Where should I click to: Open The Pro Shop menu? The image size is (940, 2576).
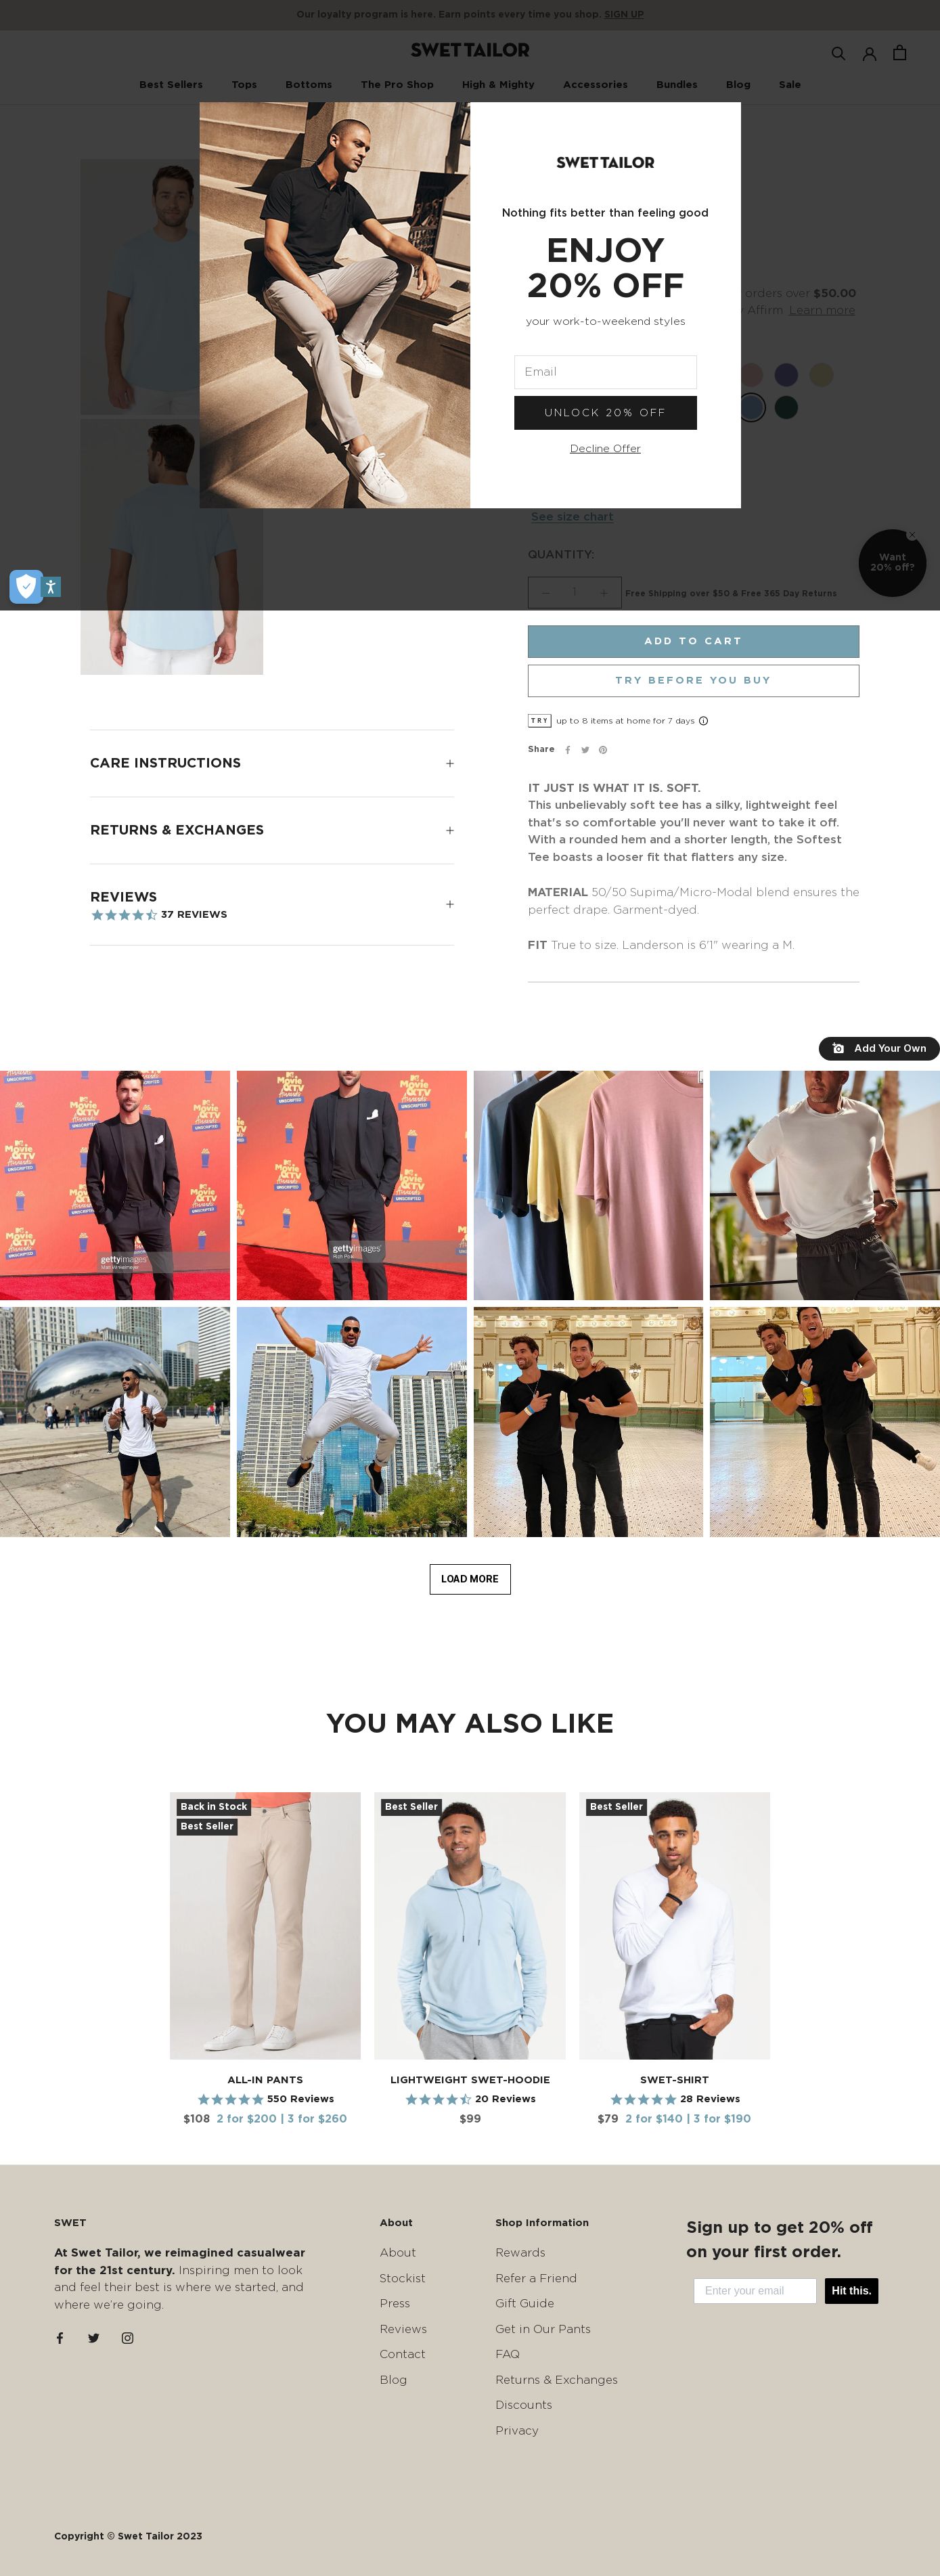(397, 84)
